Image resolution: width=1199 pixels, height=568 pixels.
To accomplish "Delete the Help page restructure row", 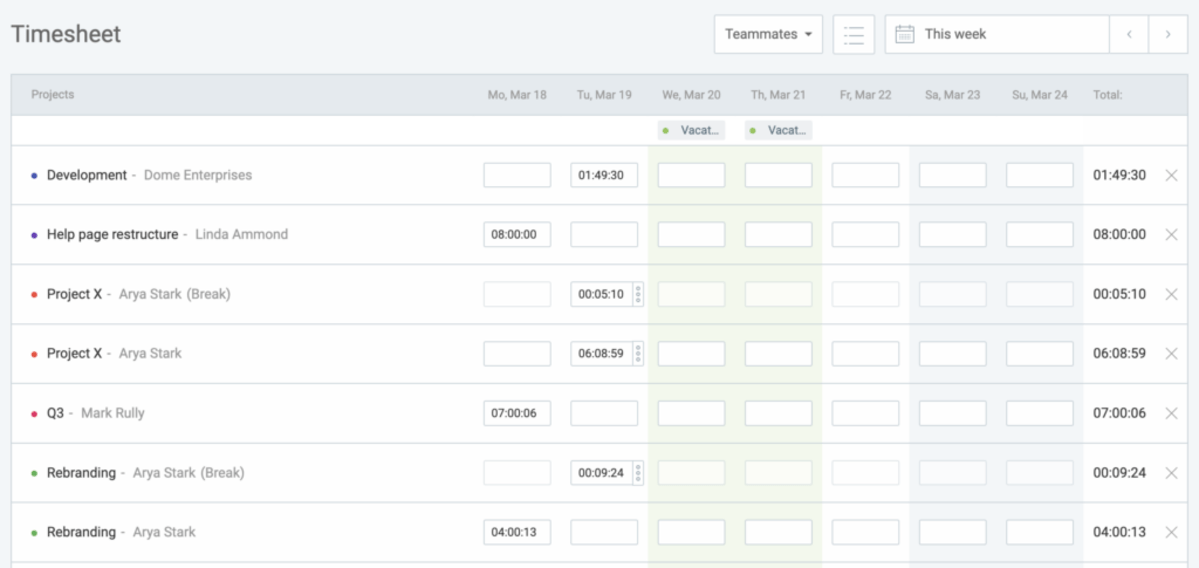I will pos(1171,234).
